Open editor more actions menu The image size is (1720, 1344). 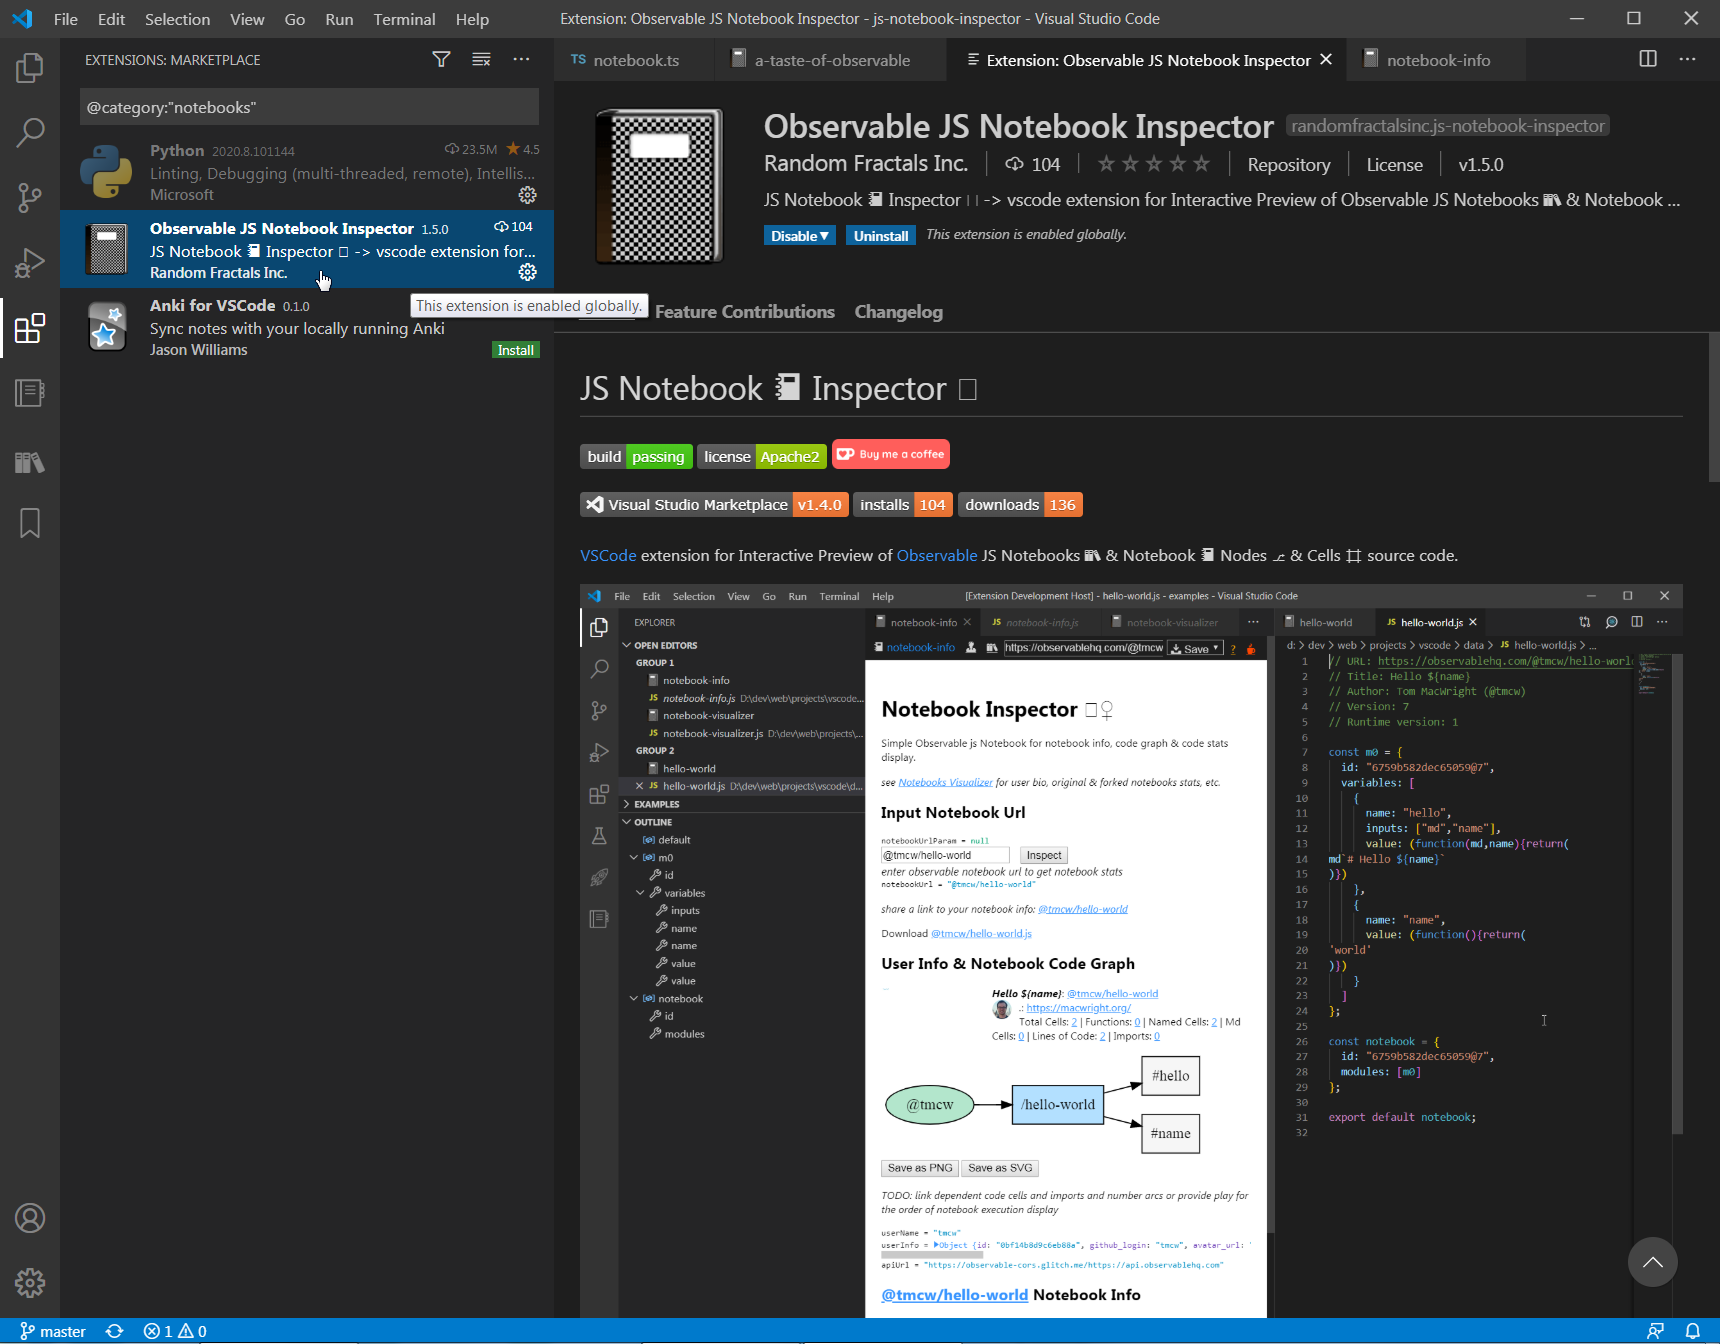coord(1688,59)
